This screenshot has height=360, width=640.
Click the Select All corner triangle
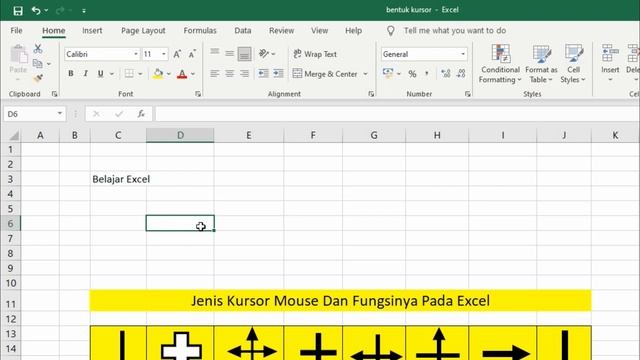pos(13,135)
